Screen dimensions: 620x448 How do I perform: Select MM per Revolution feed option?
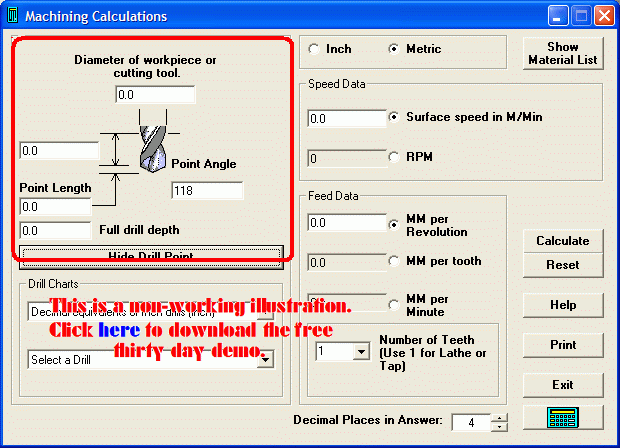point(393,225)
